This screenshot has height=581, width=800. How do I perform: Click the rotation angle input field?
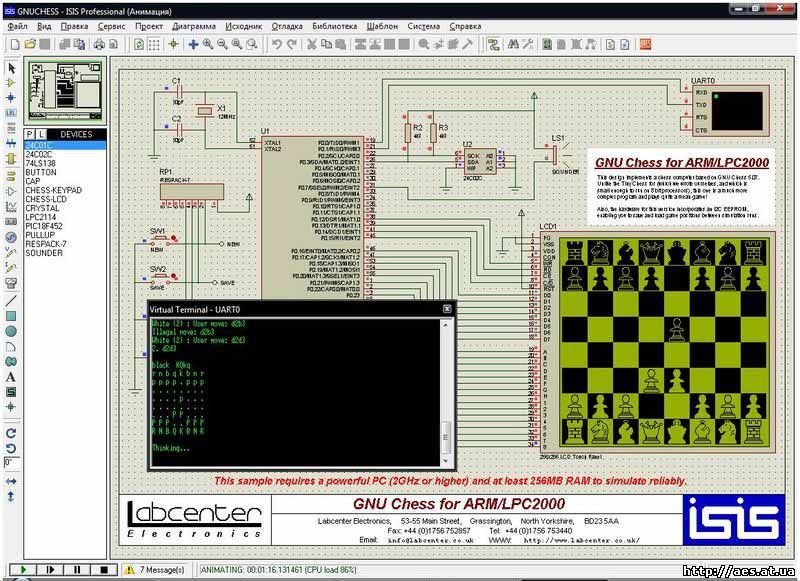[x=12, y=463]
